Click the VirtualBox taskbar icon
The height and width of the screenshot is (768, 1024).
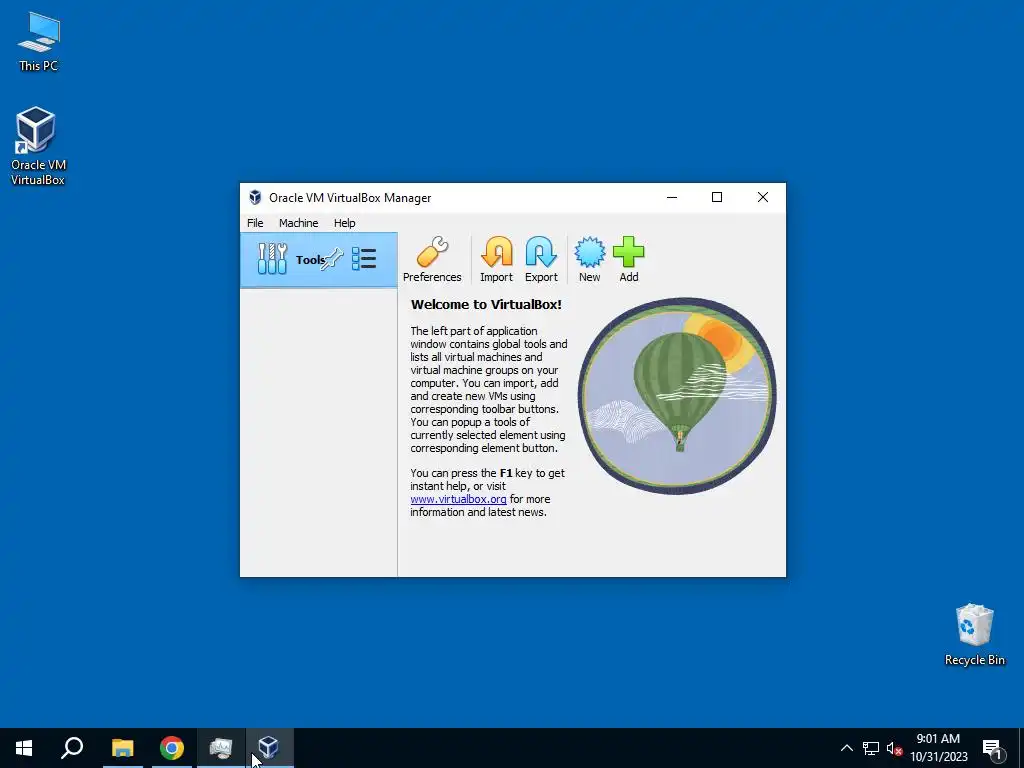click(x=269, y=748)
